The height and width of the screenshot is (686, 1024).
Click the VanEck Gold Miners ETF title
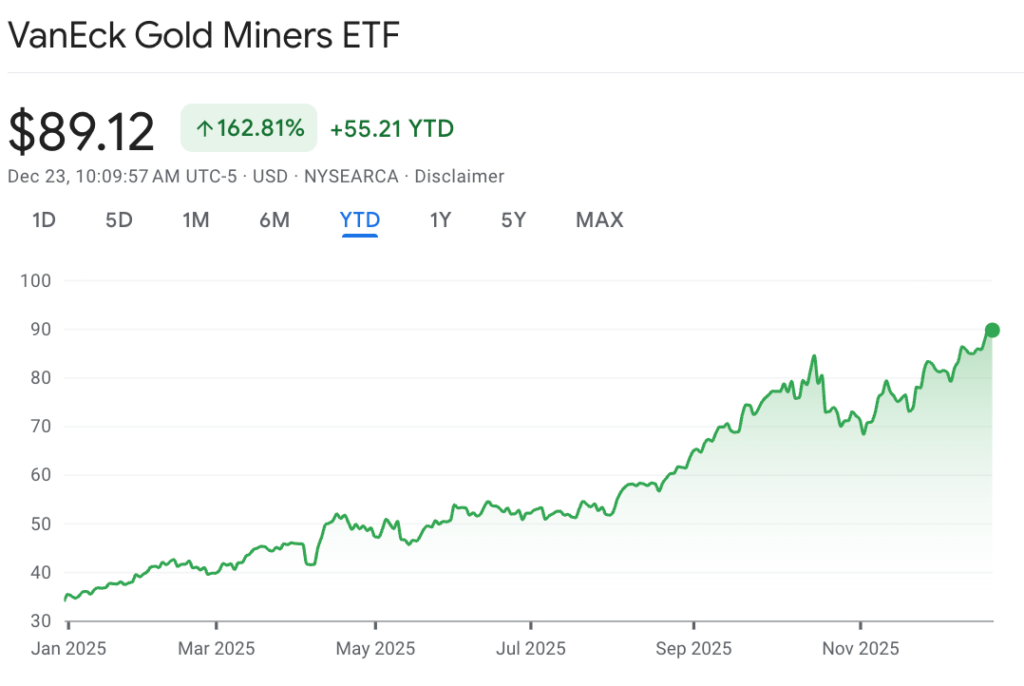pyautogui.click(x=203, y=36)
